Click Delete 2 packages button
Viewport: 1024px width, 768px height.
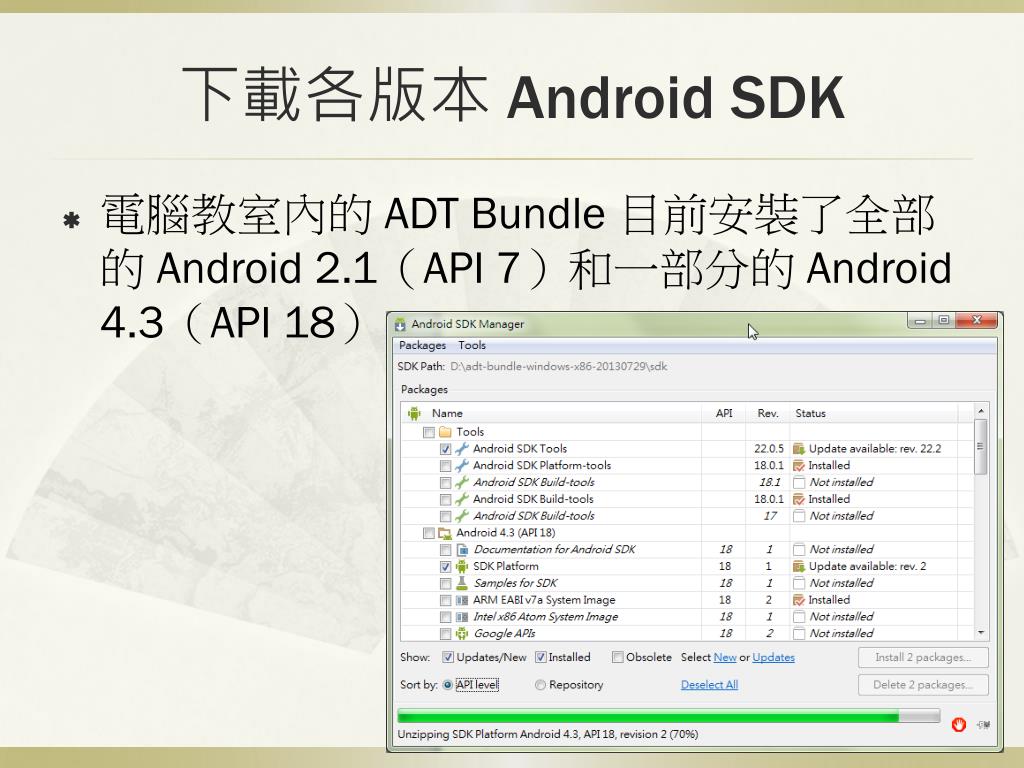click(x=923, y=685)
